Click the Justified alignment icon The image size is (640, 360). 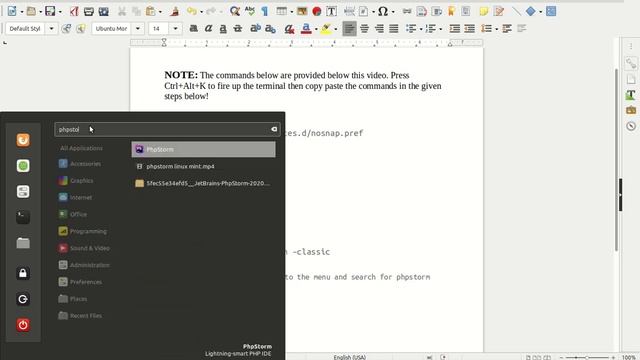click(x=393, y=28)
